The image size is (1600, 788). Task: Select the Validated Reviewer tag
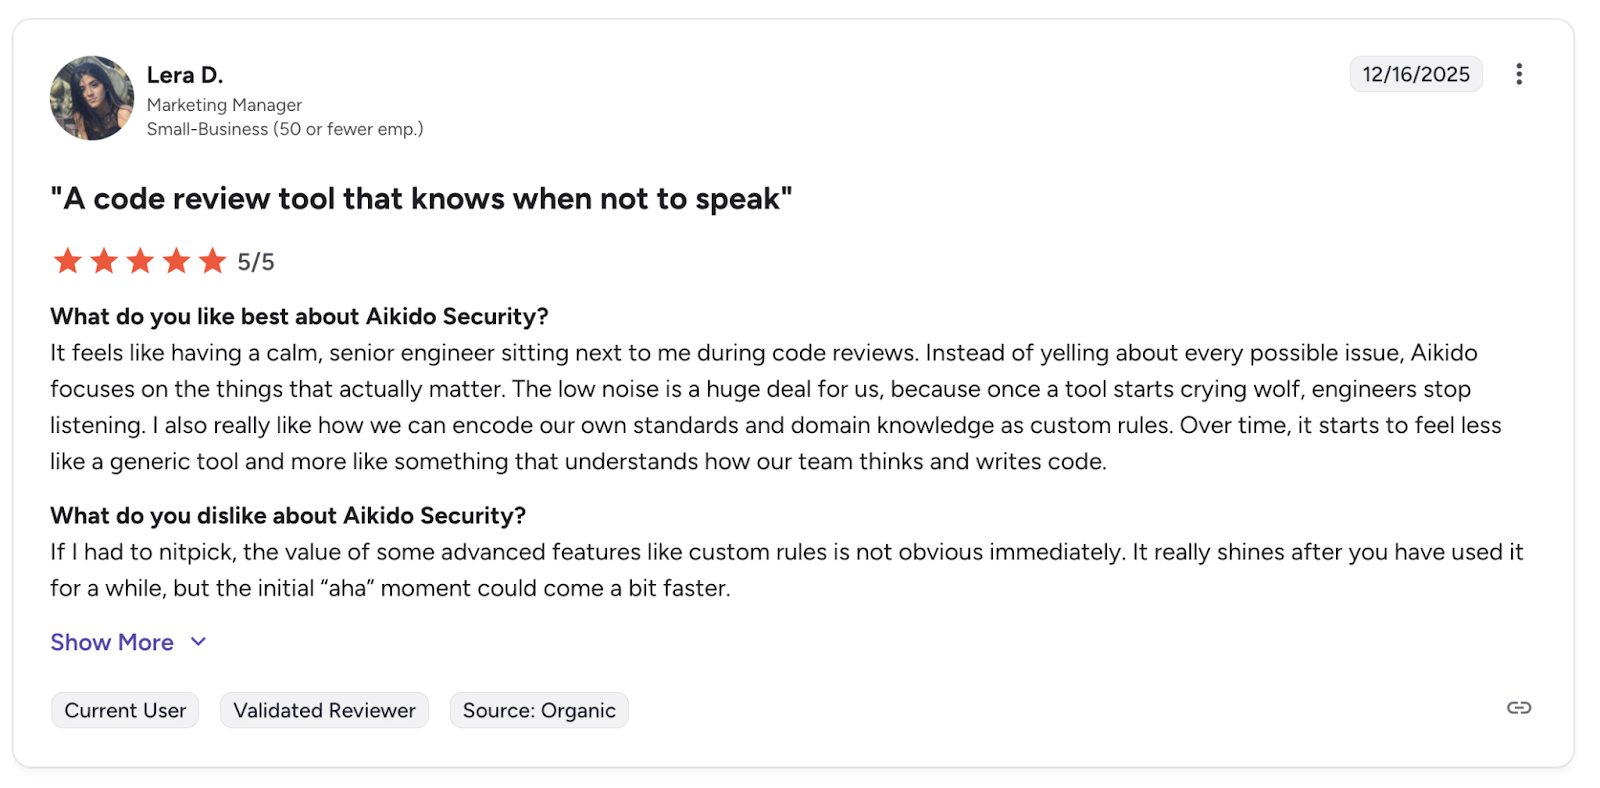tap(324, 710)
